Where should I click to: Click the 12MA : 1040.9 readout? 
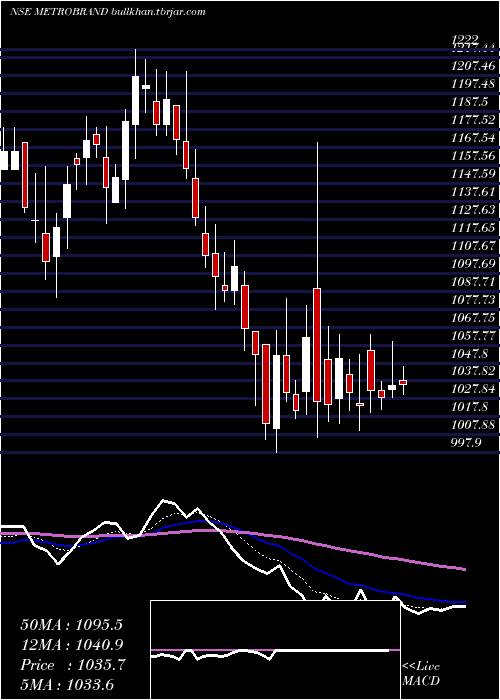click(x=71, y=645)
